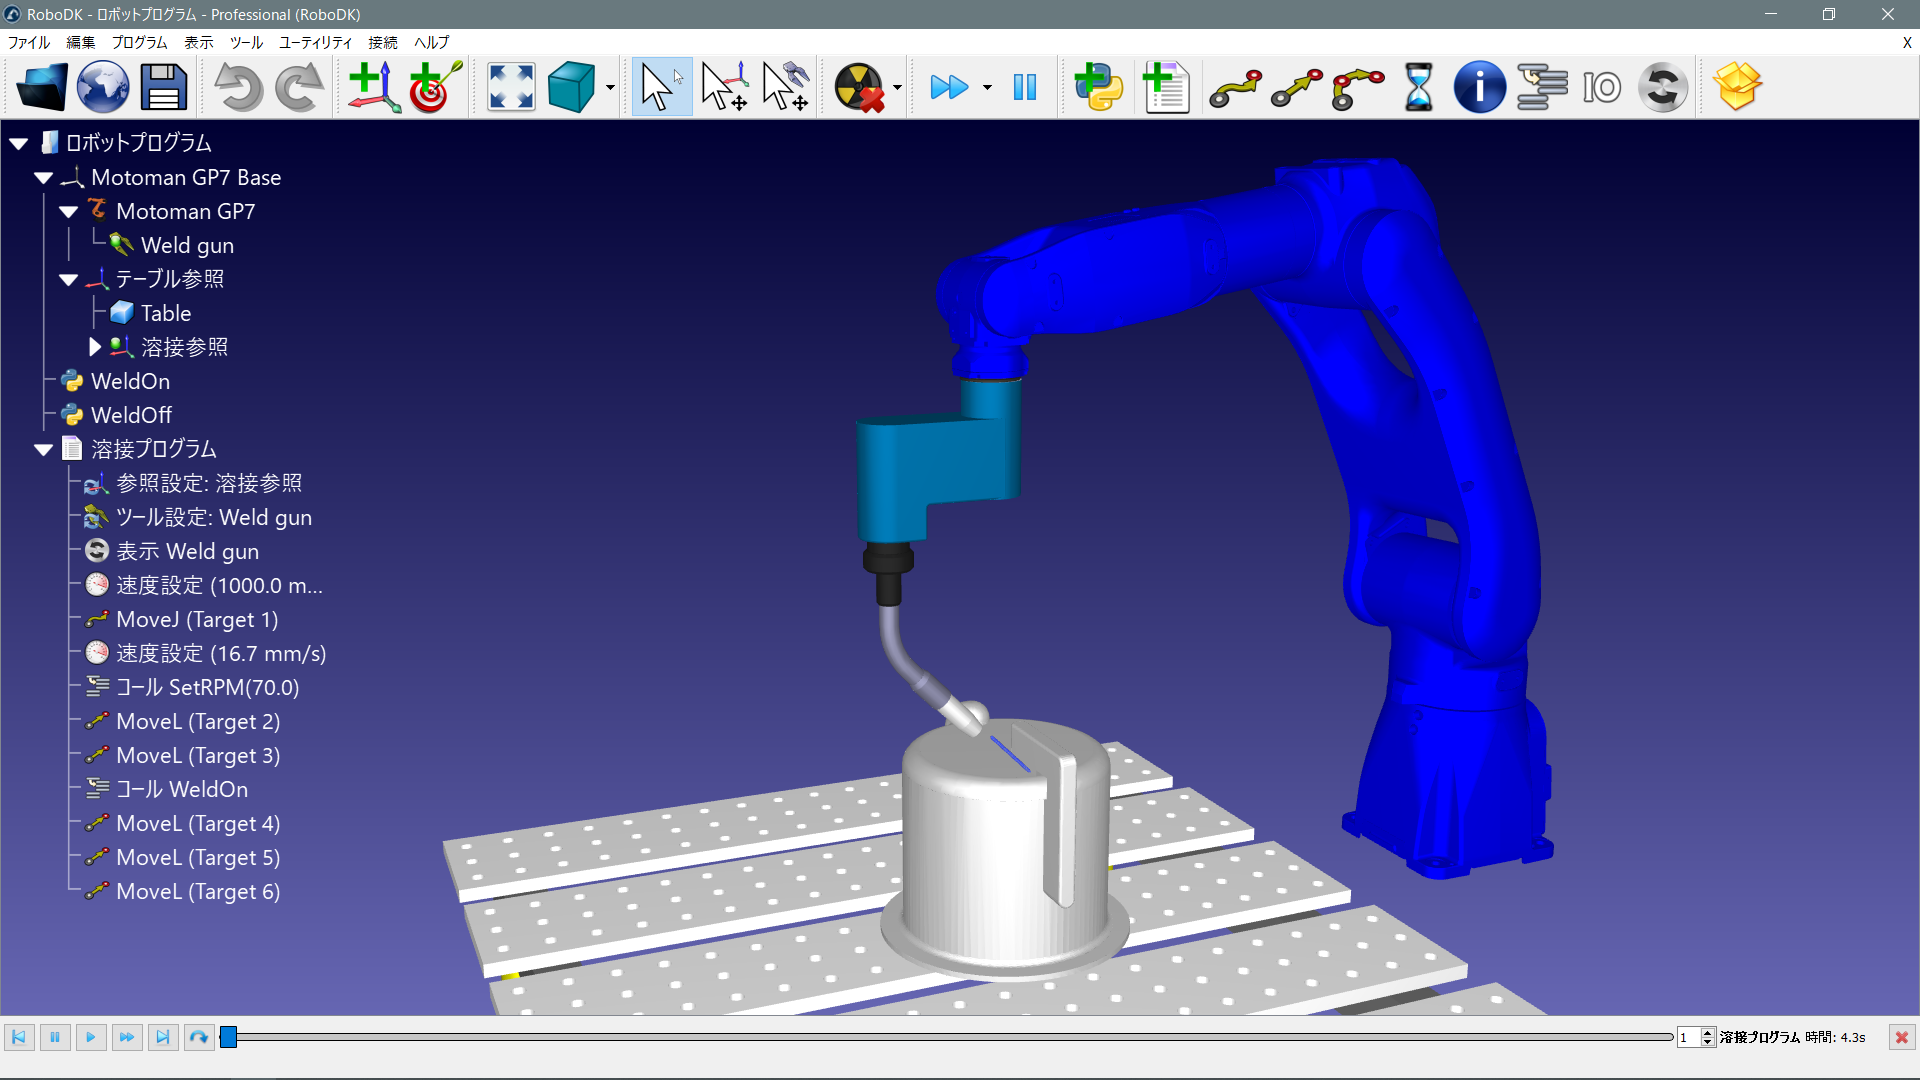The width and height of the screenshot is (1920, 1080).
Task: Redo the last action
Action: click(x=299, y=87)
